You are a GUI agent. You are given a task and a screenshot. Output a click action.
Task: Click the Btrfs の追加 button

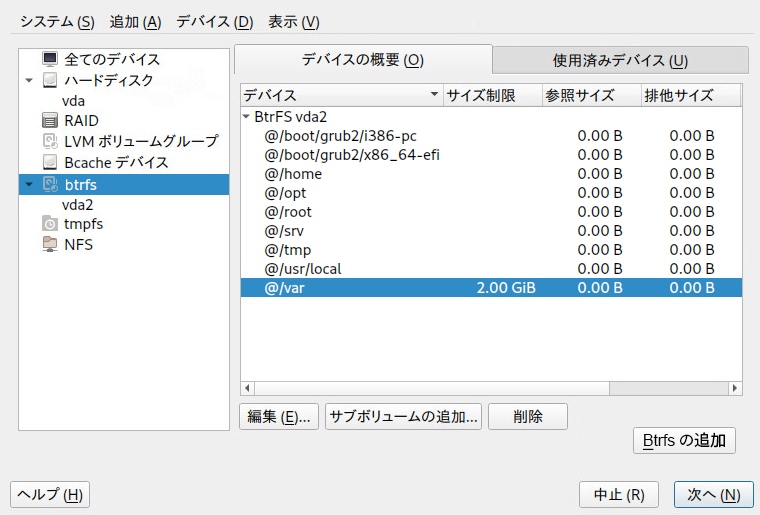point(684,440)
